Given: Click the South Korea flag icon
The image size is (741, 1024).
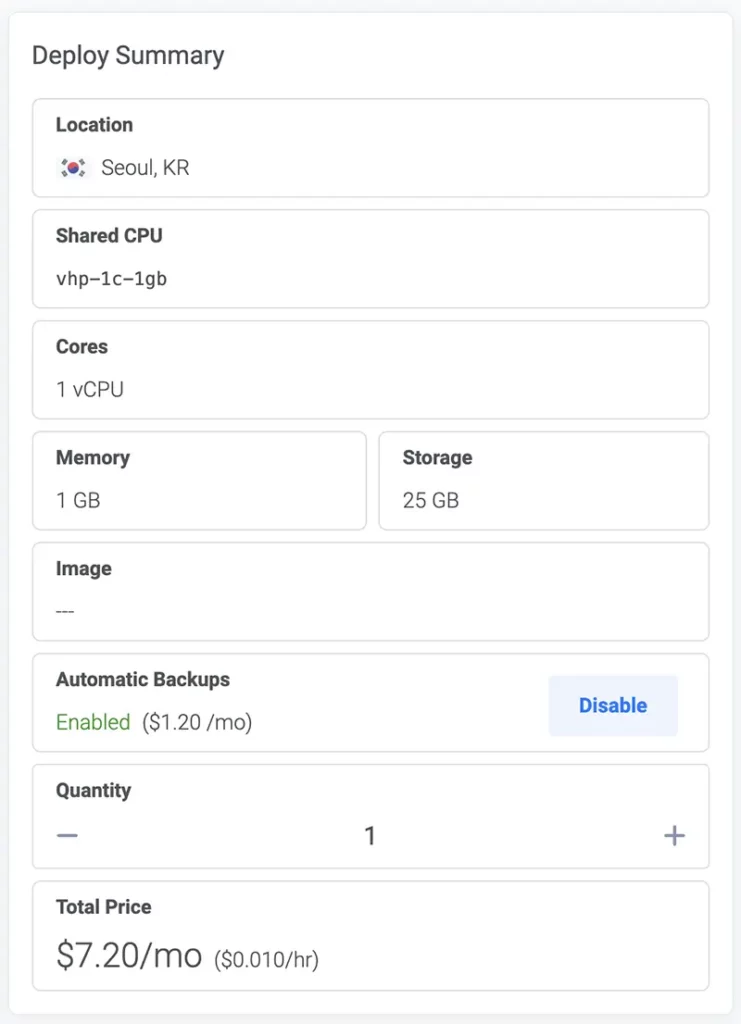Looking at the screenshot, I should (73, 168).
